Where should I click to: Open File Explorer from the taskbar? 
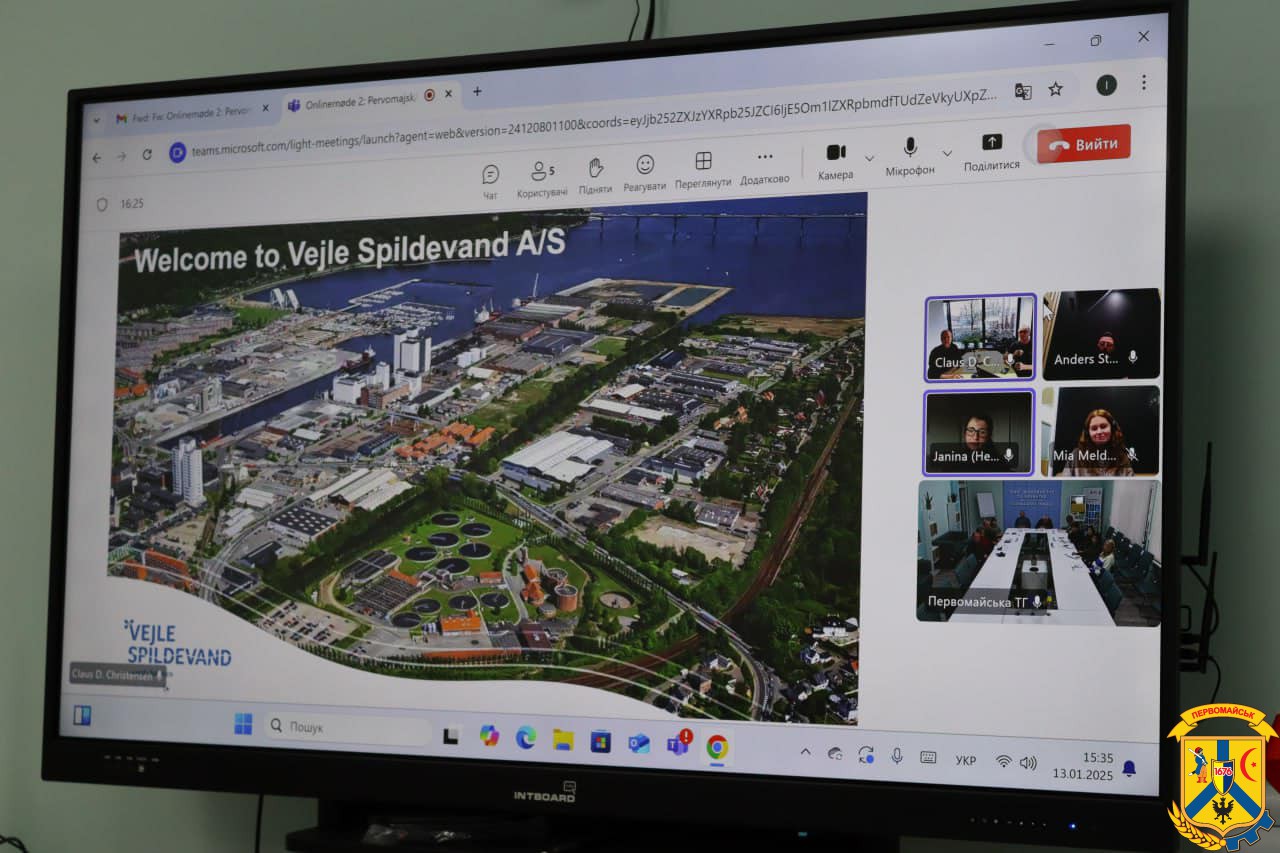[563, 739]
